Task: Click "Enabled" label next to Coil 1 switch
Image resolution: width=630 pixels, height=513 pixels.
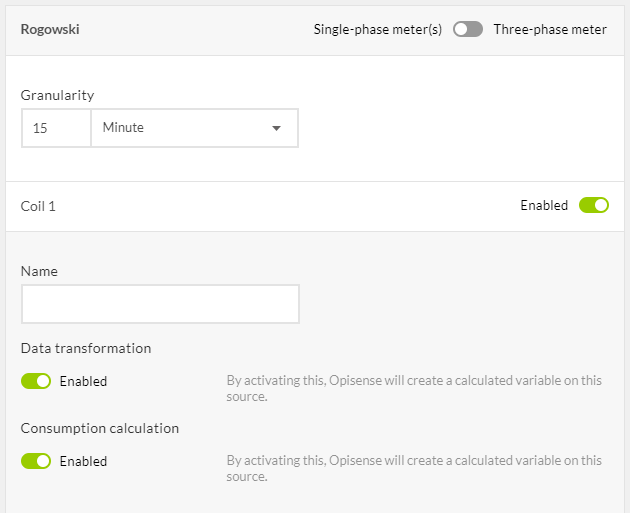Action: coord(544,206)
